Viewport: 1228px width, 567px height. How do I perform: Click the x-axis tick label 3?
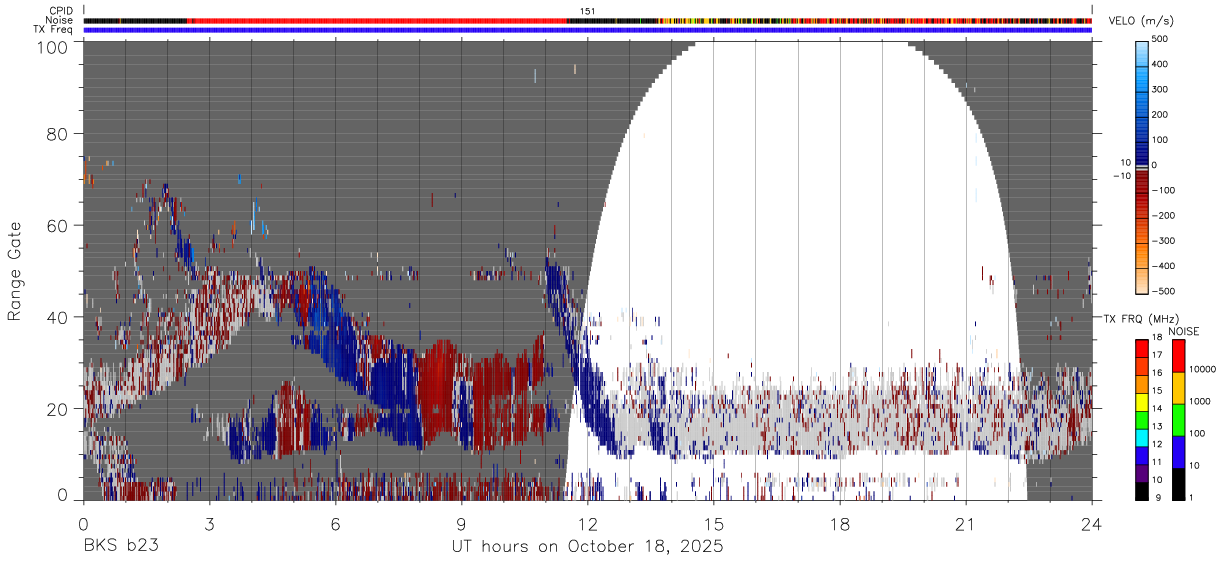pos(209,524)
